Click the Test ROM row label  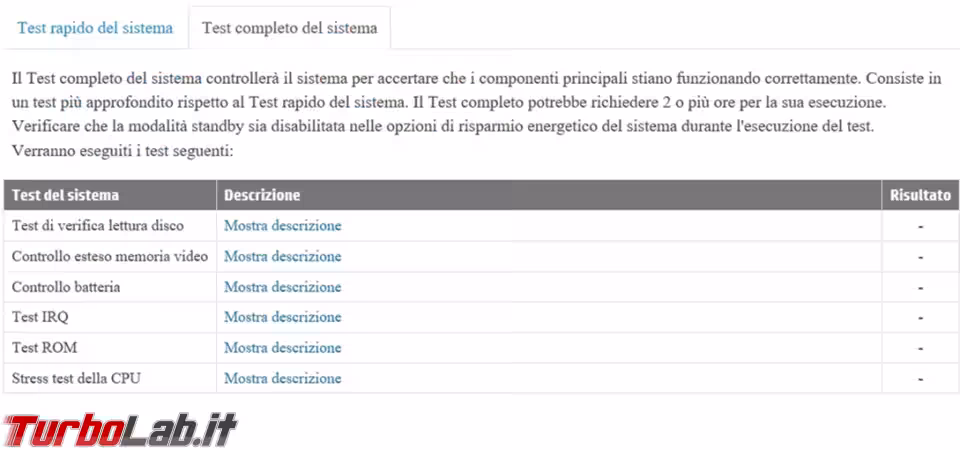(x=45, y=348)
